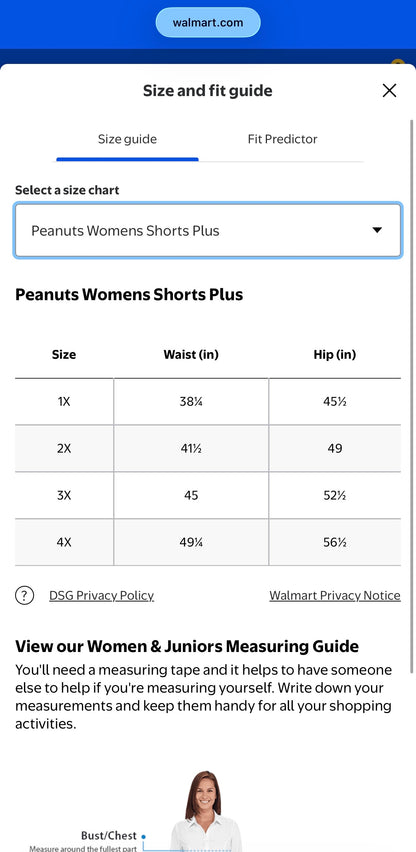Screen dimensions: 416x852
Task: Select the Size guide tab
Action: coord(127,140)
